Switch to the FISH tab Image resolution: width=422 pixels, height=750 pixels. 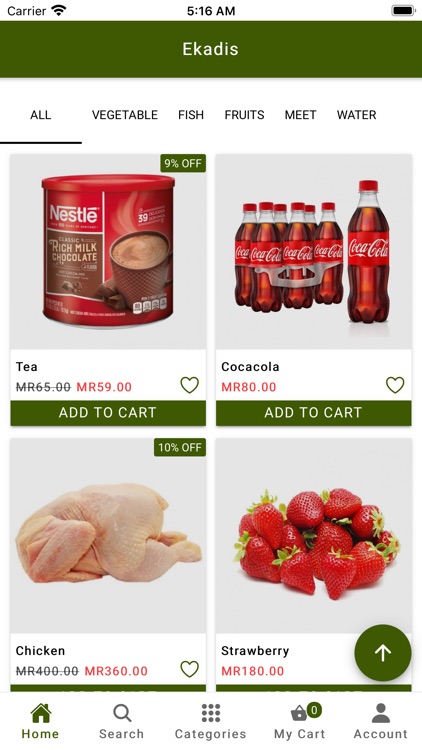point(191,115)
